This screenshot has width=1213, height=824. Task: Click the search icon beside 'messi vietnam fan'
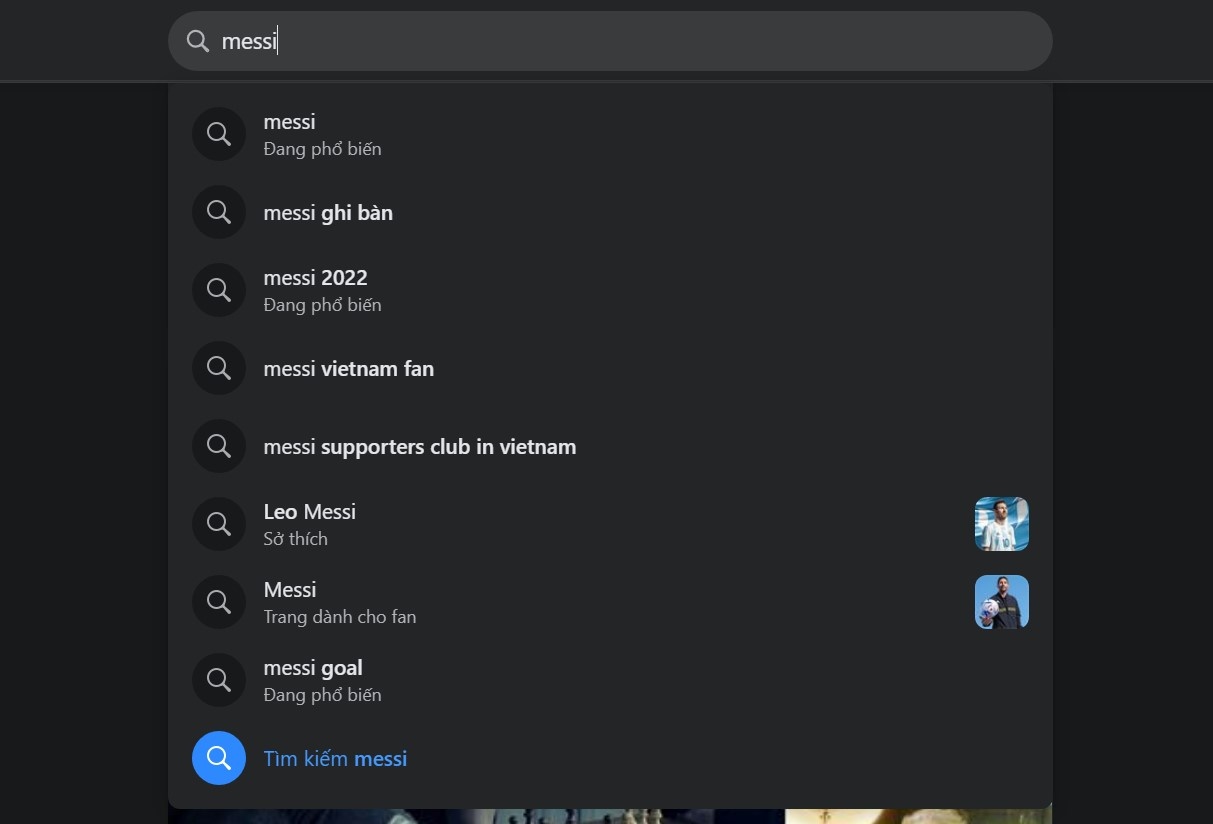(x=218, y=368)
